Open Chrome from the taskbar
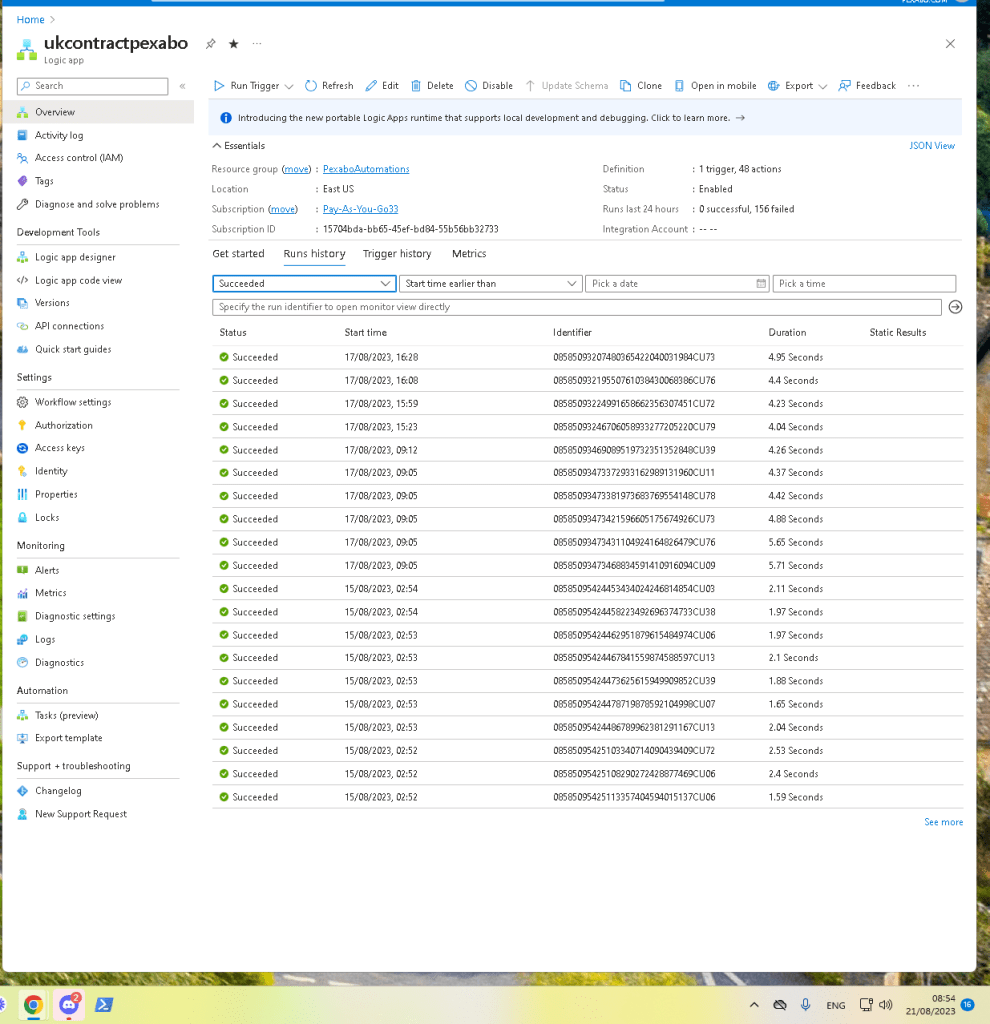The height and width of the screenshot is (1024, 990). [33, 1005]
